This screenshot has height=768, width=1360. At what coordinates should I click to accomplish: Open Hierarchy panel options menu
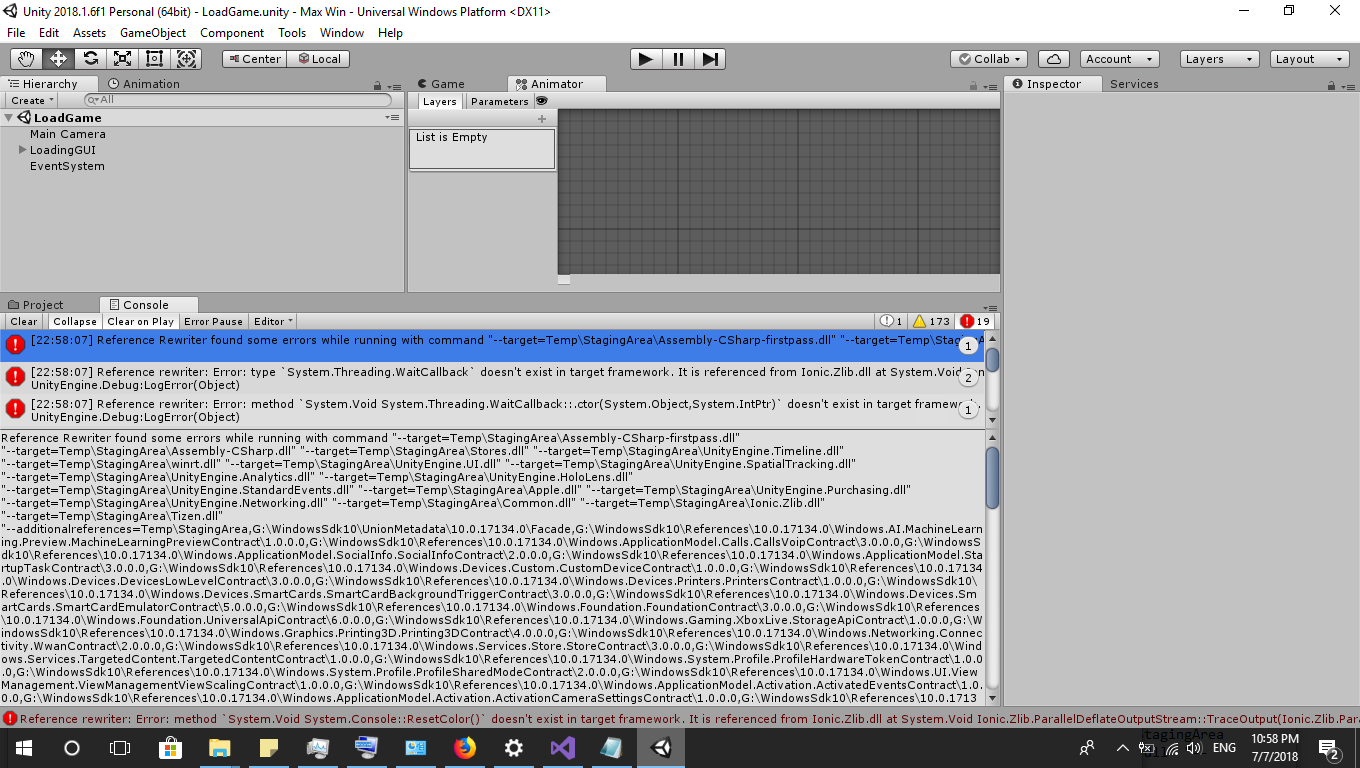(393, 86)
